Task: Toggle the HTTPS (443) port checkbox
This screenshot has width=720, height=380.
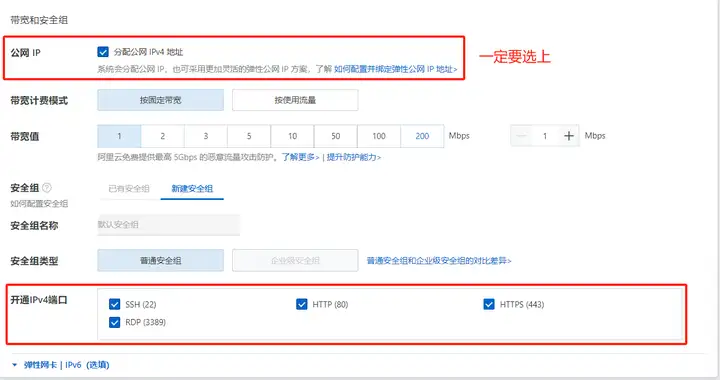Action: click(489, 304)
